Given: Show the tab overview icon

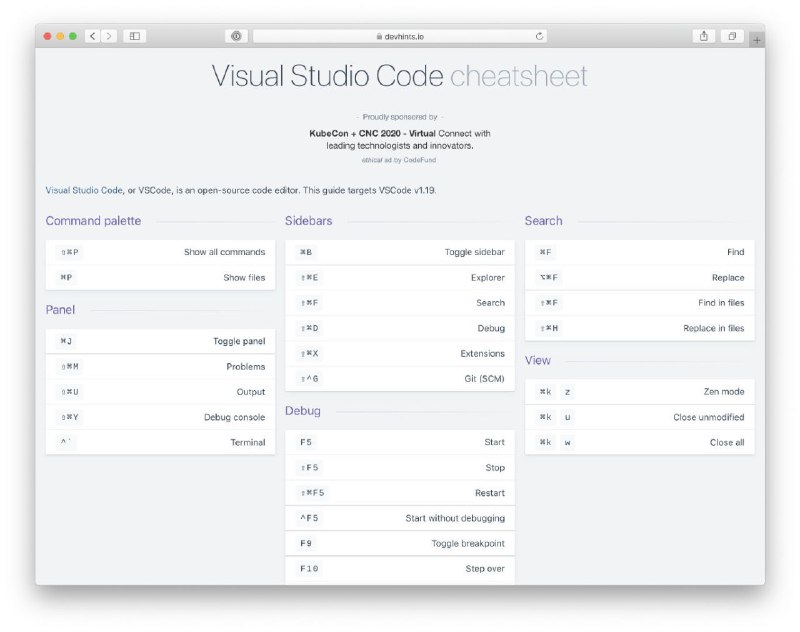Looking at the screenshot, I should [732, 36].
